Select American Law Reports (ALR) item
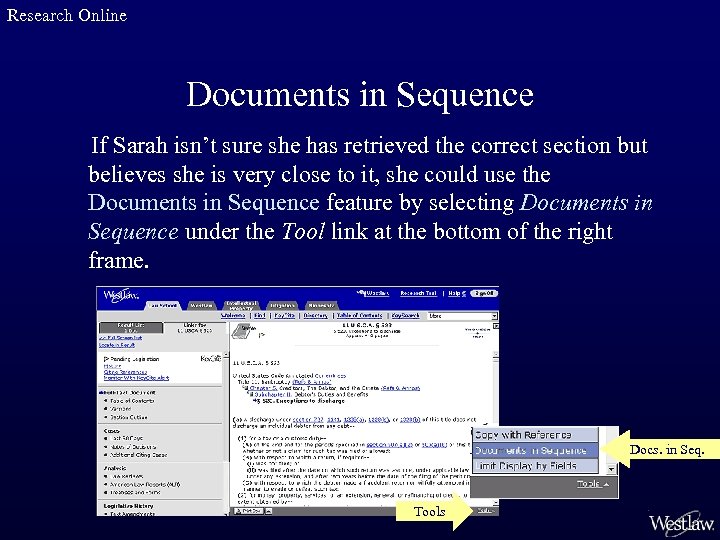This screenshot has width=720, height=540. click(145, 484)
